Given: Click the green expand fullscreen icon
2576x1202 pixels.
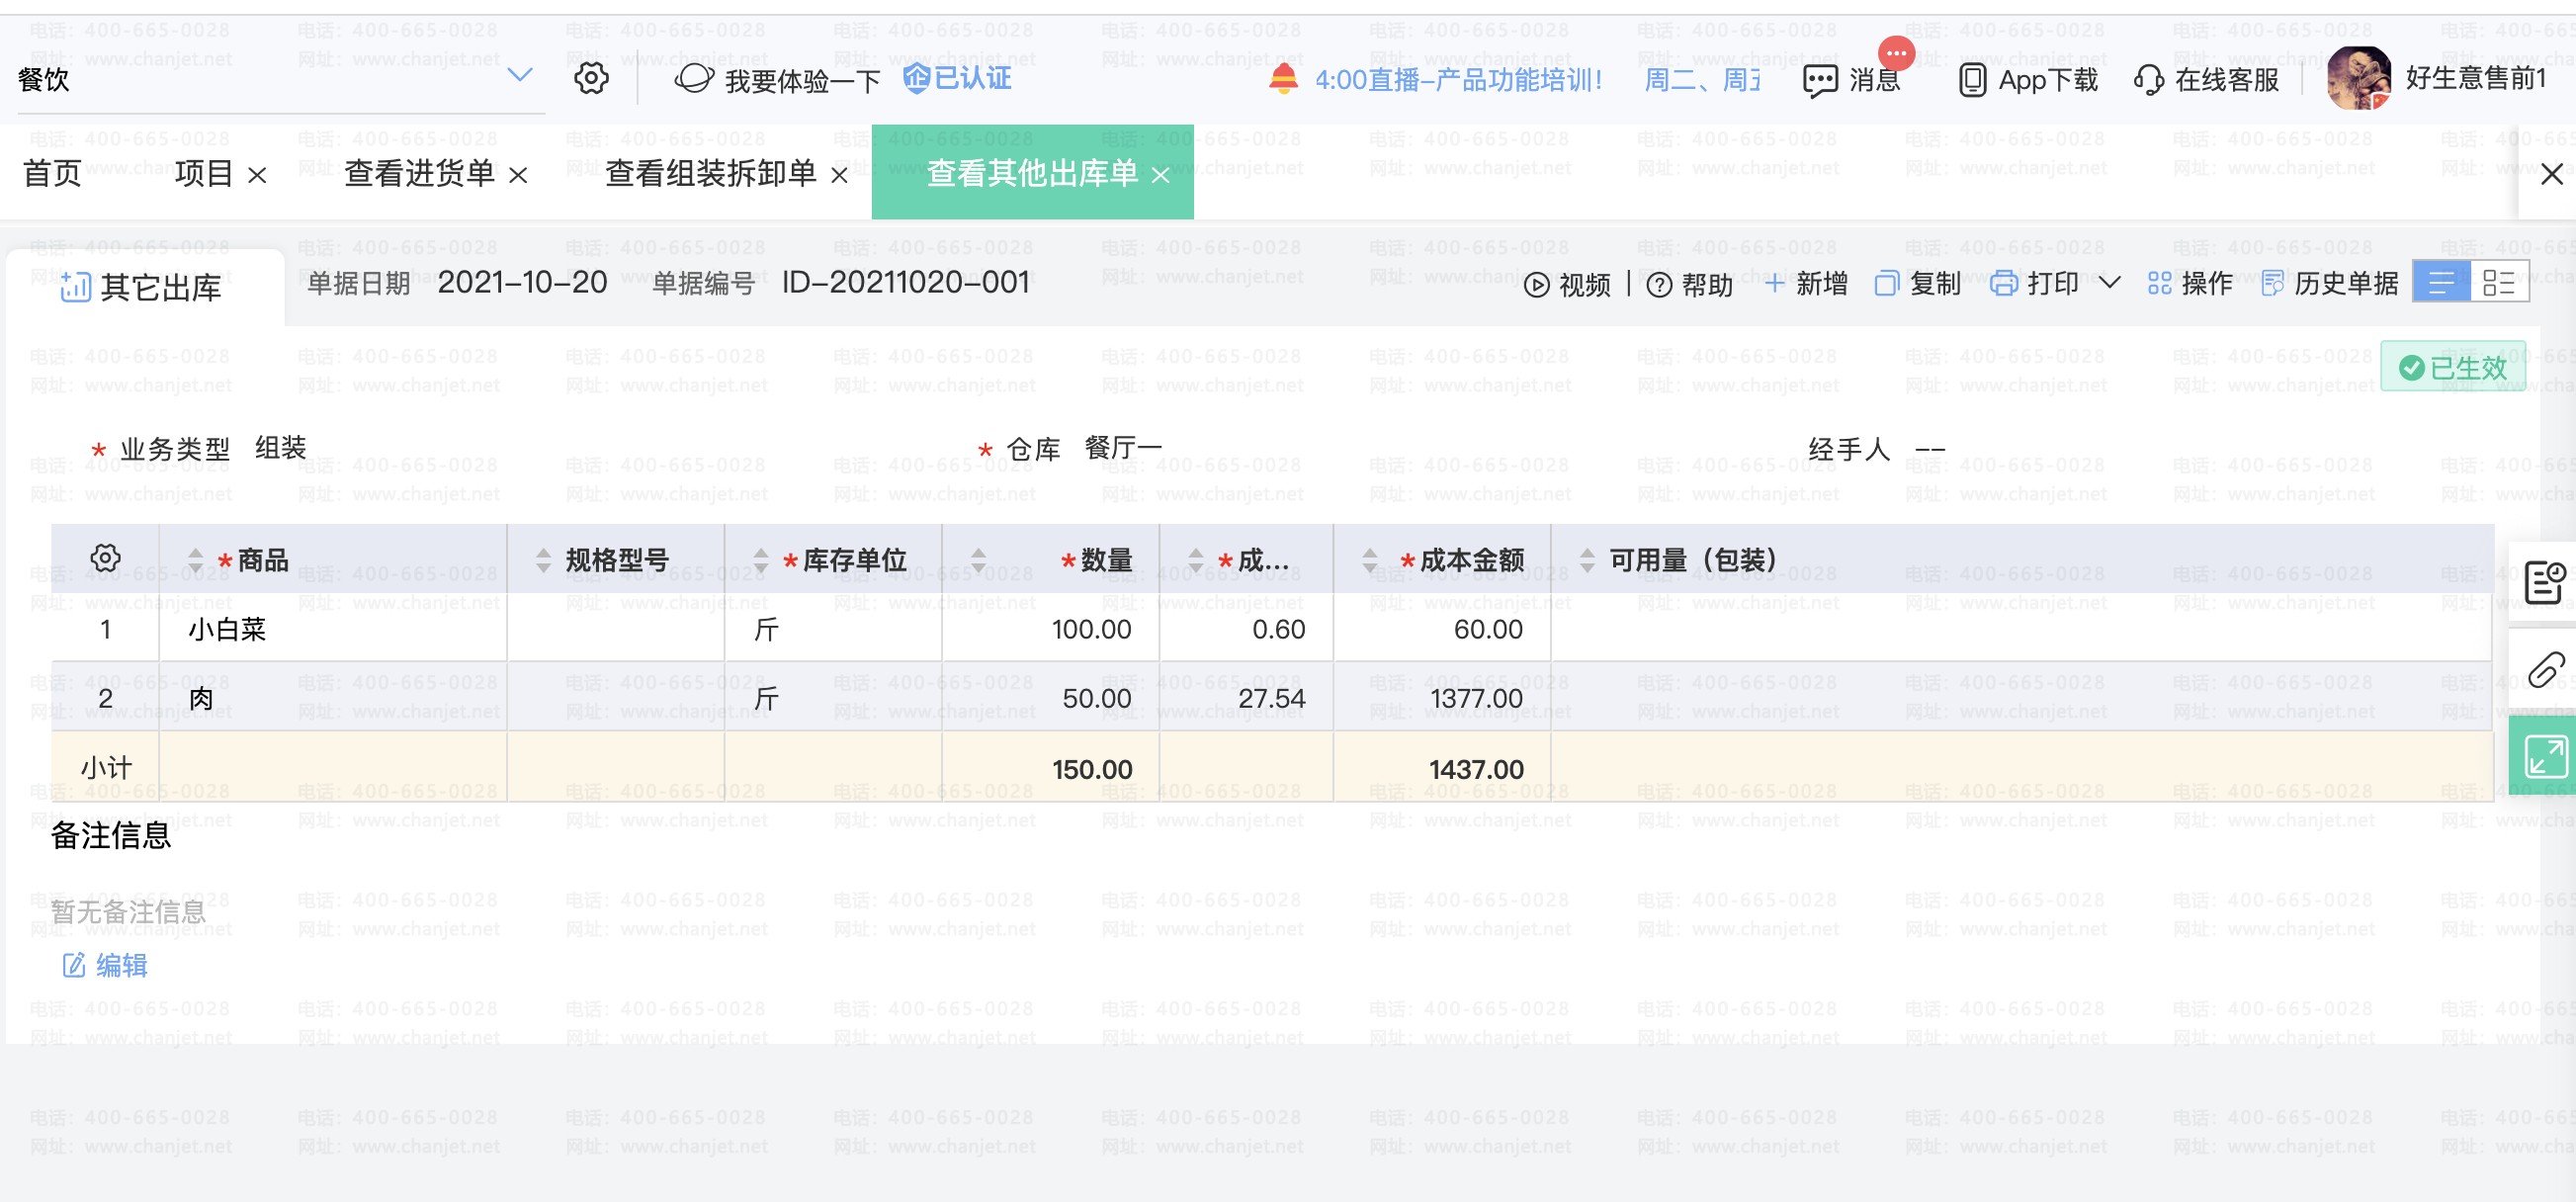Looking at the screenshot, I should (2544, 756).
